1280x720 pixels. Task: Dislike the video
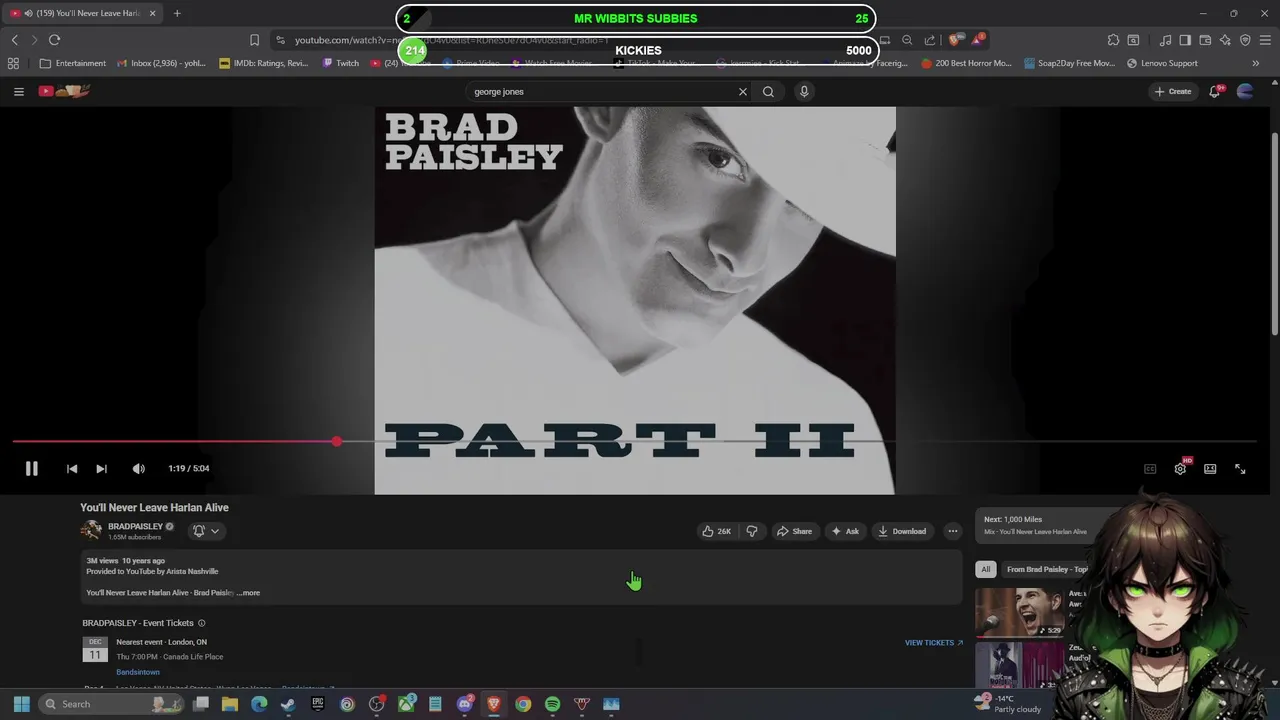[x=752, y=531]
